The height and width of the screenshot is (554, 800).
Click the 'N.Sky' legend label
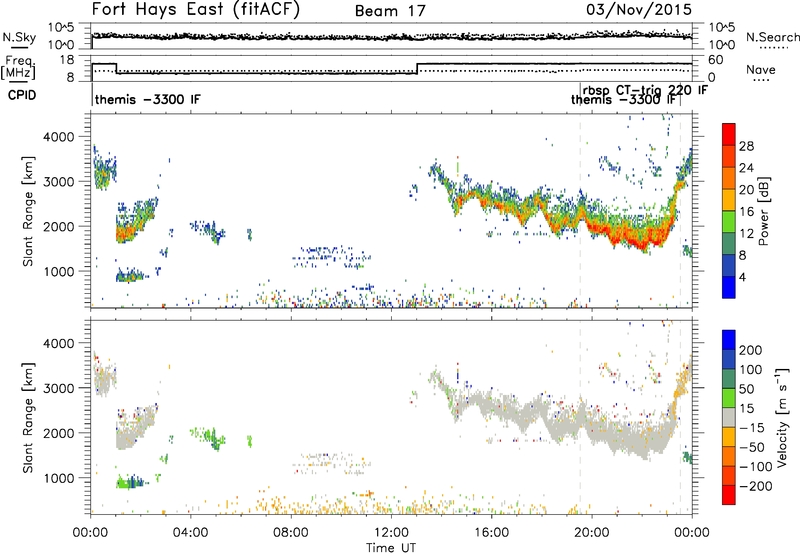(x=19, y=37)
